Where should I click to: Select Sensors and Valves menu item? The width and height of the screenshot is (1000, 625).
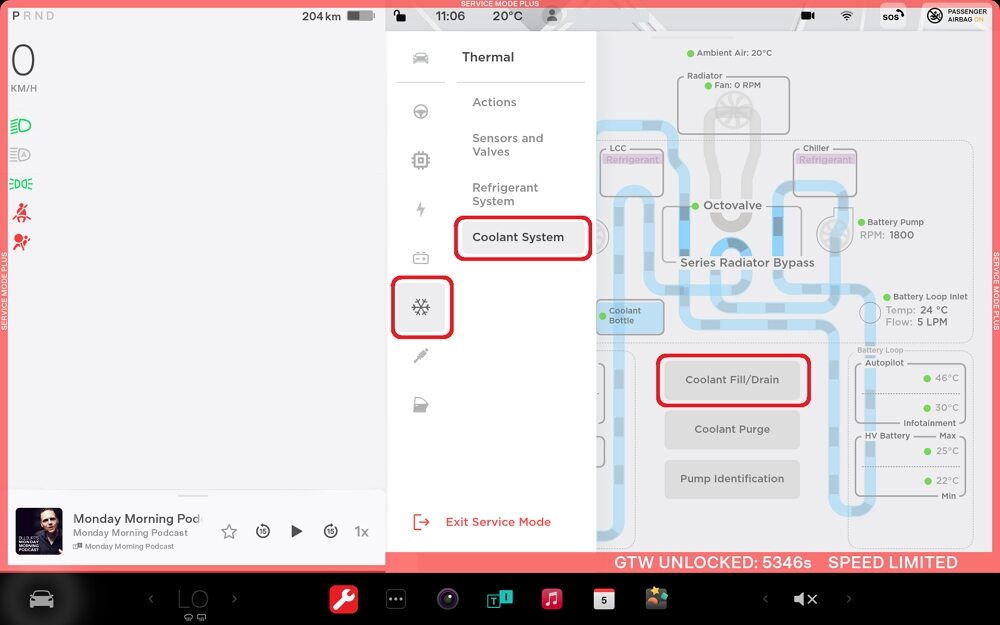[x=507, y=145]
